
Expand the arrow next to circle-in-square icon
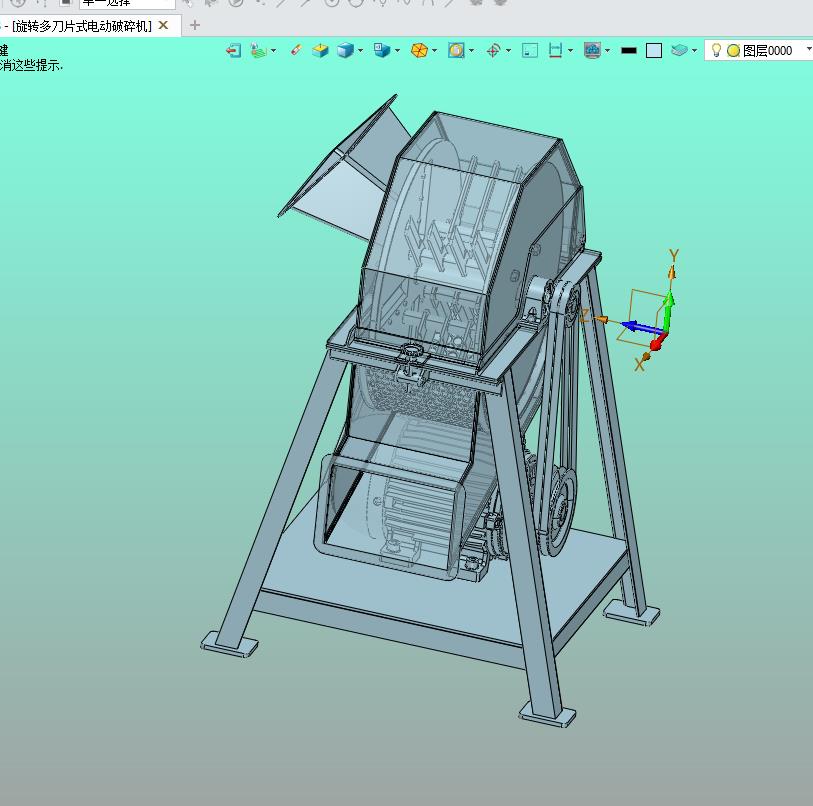471,51
